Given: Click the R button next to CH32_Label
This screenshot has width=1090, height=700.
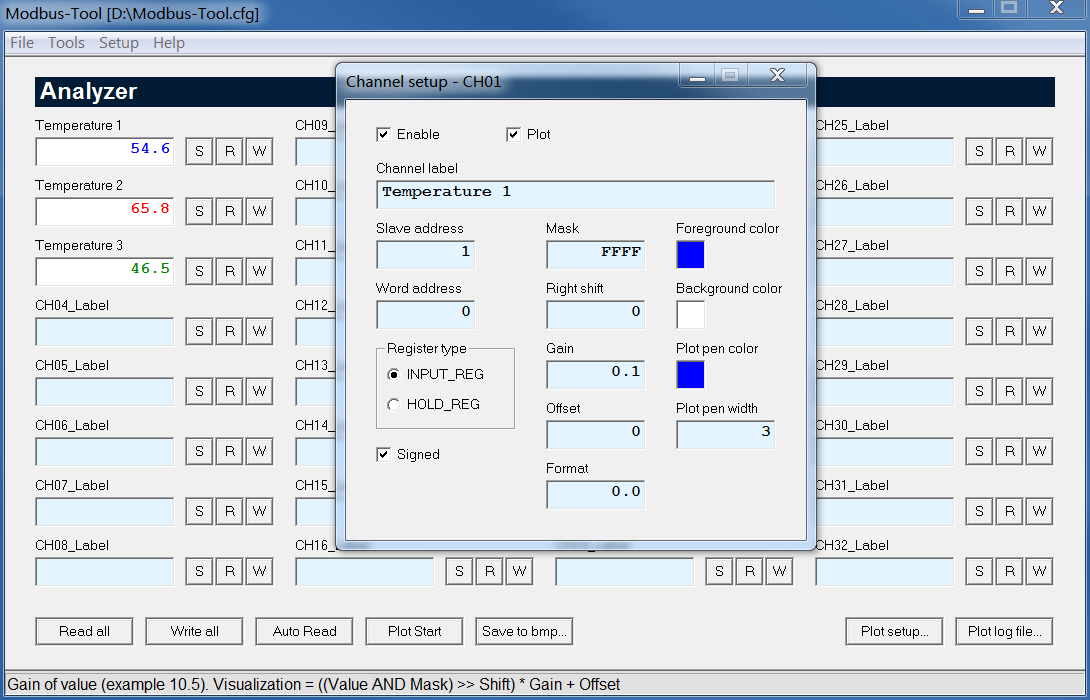Looking at the screenshot, I should pyautogui.click(x=1009, y=571).
